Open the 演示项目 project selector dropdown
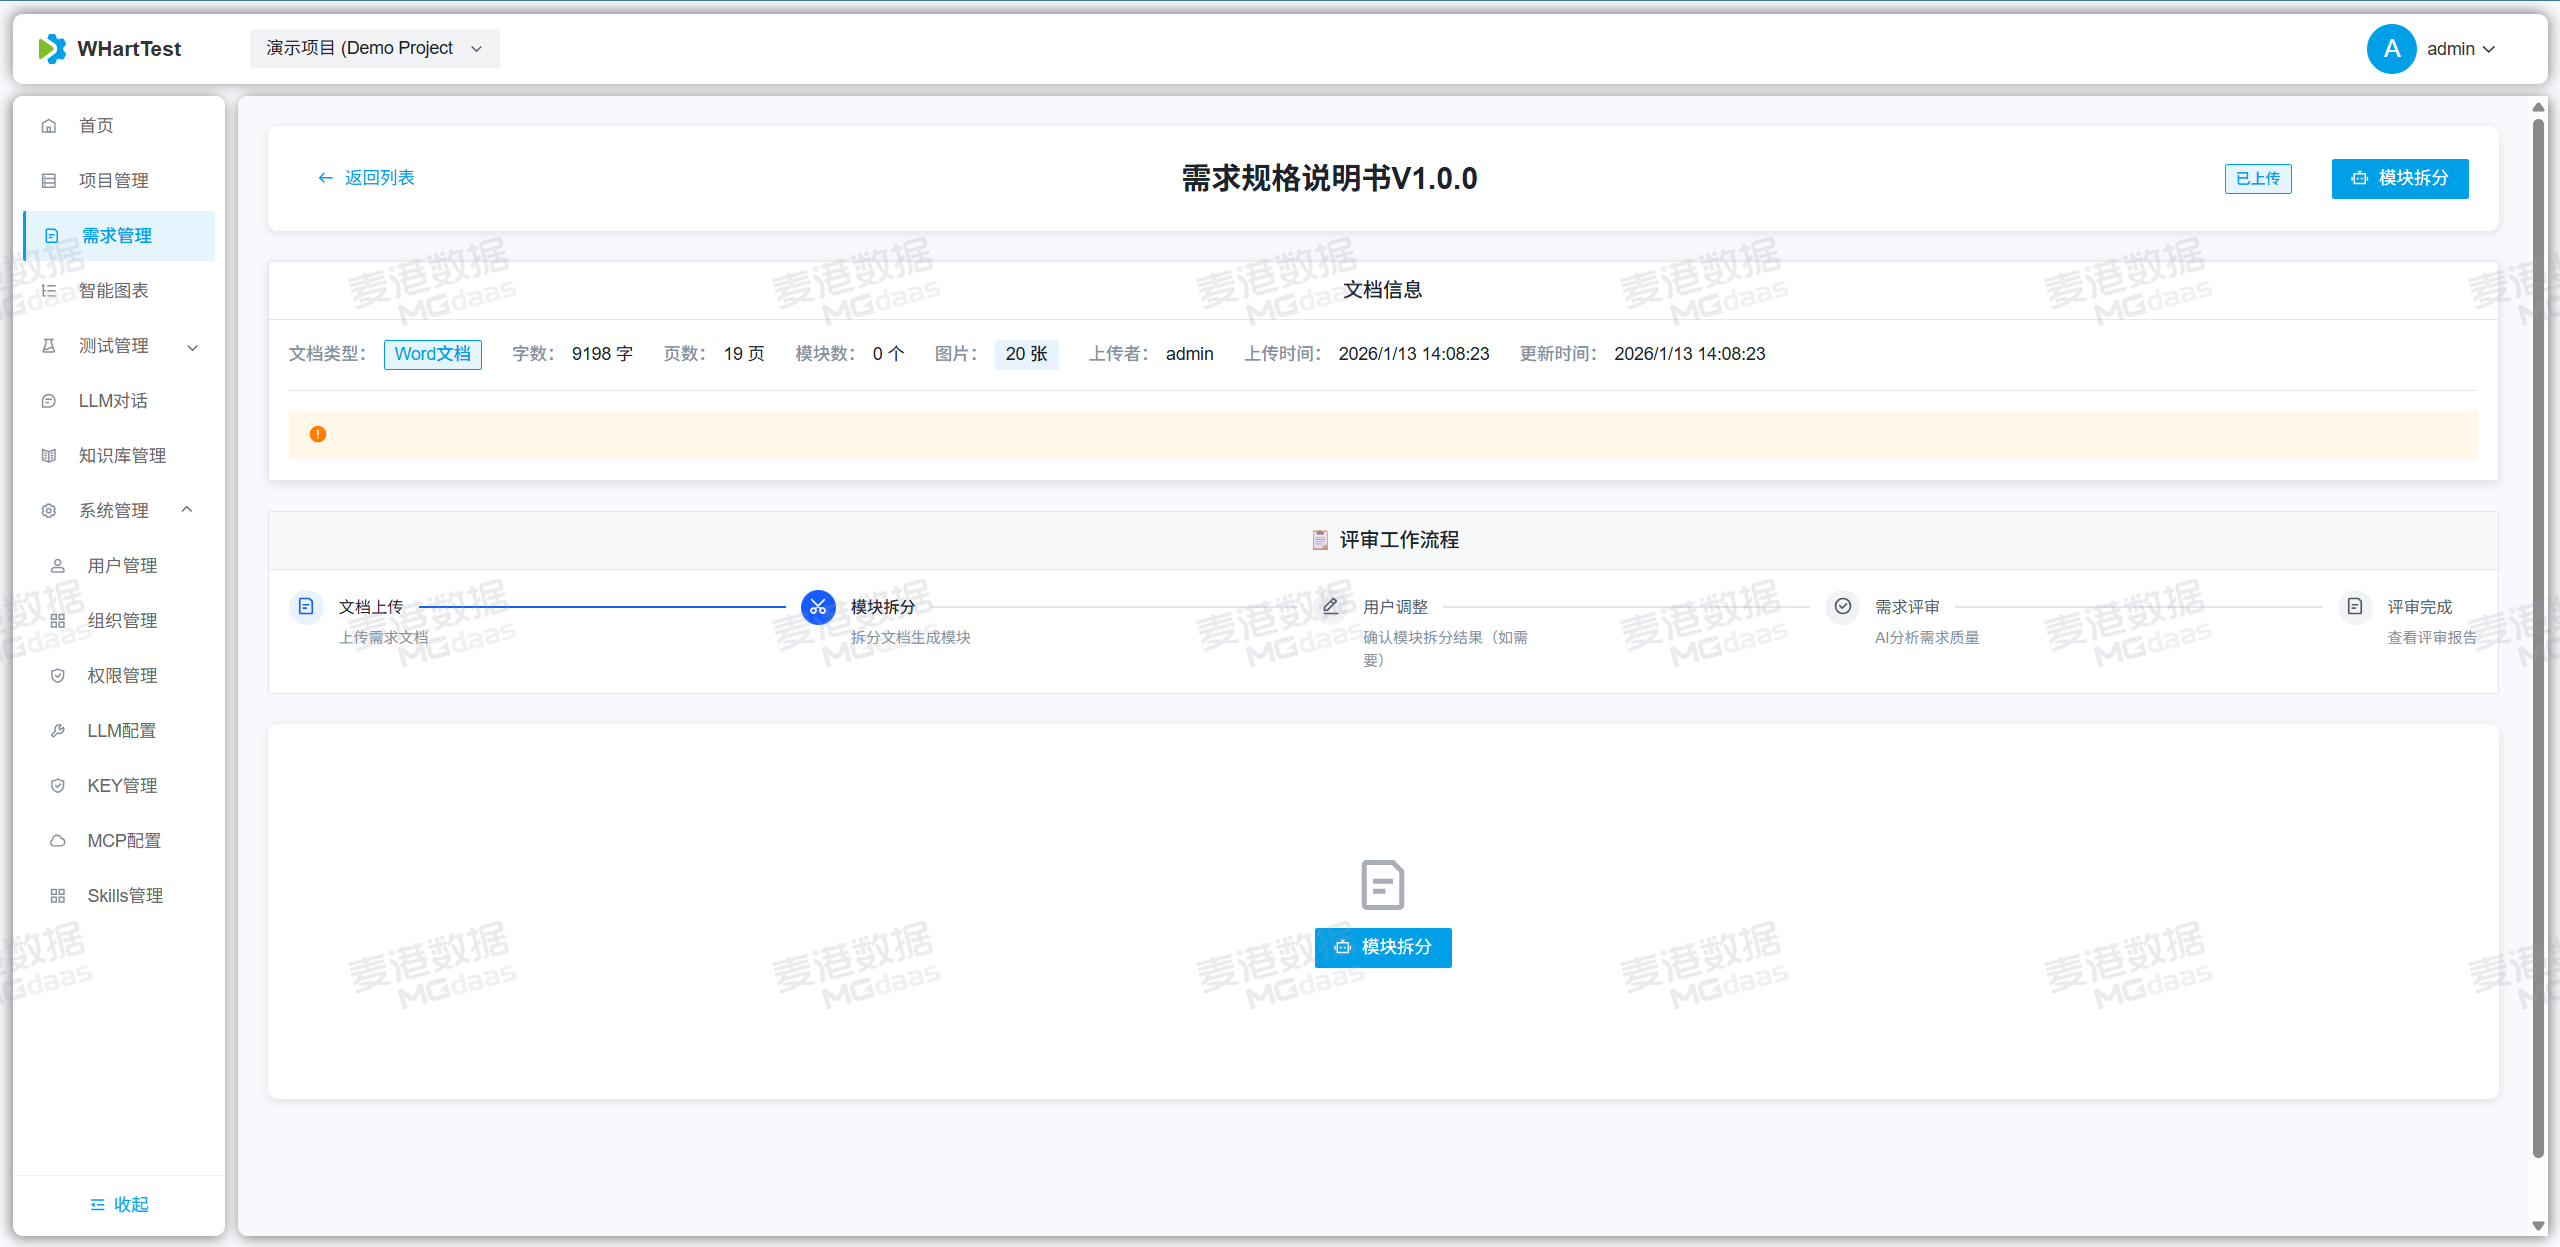Image resolution: width=2560 pixels, height=1247 pixels. tap(374, 49)
